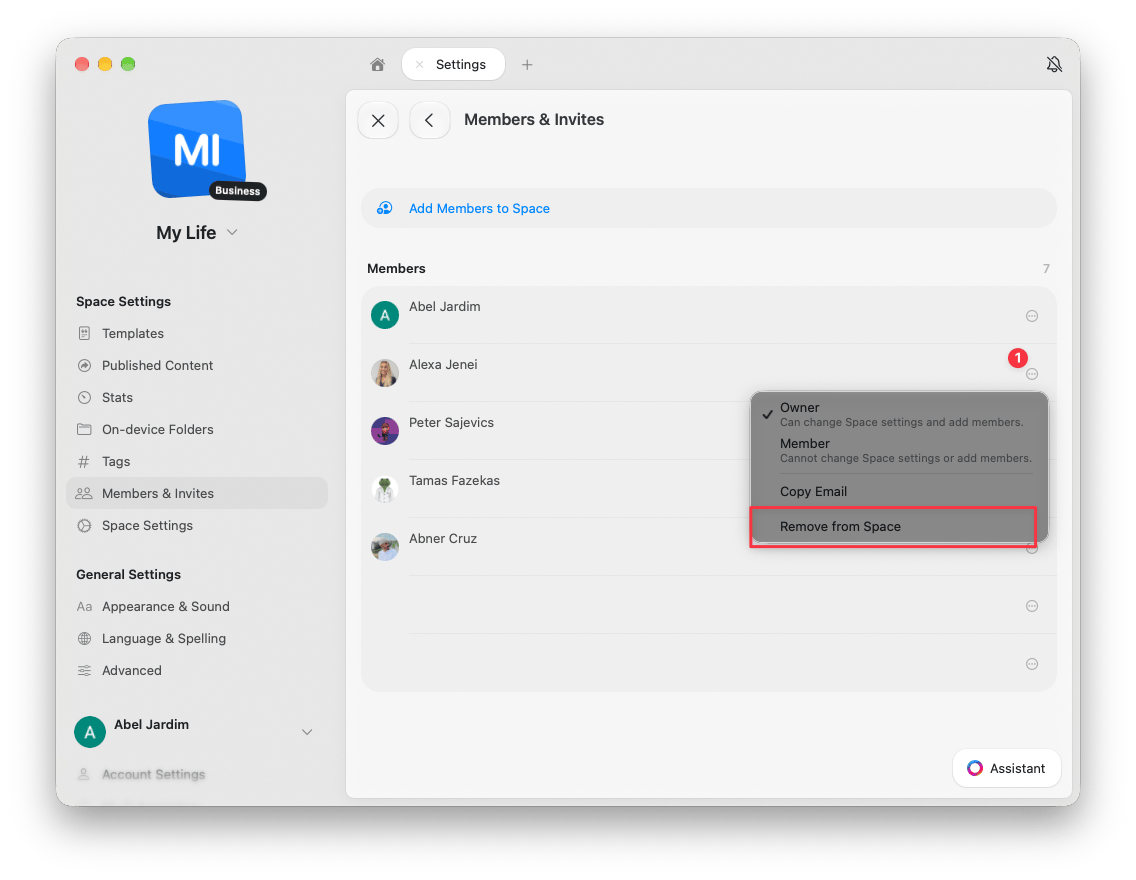Open the options icon for Abel Jardim

pos(1032,316)
